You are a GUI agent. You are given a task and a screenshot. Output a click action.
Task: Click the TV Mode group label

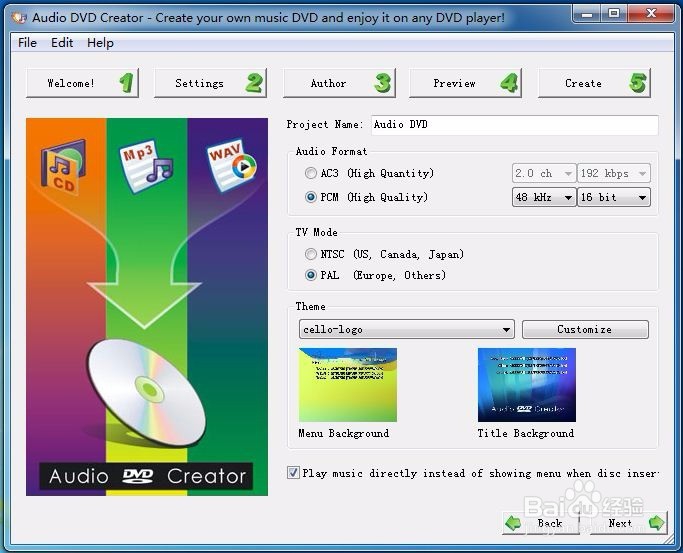317,233
